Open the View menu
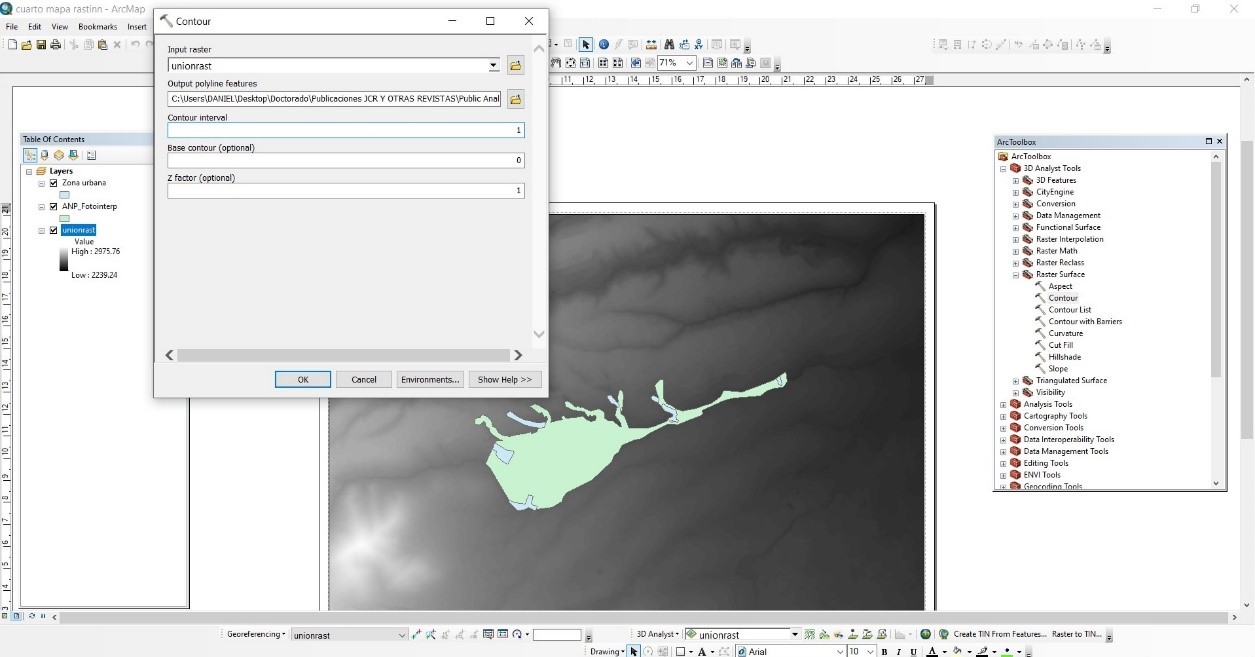The image size is (1255, 657). tap(60, 26)
